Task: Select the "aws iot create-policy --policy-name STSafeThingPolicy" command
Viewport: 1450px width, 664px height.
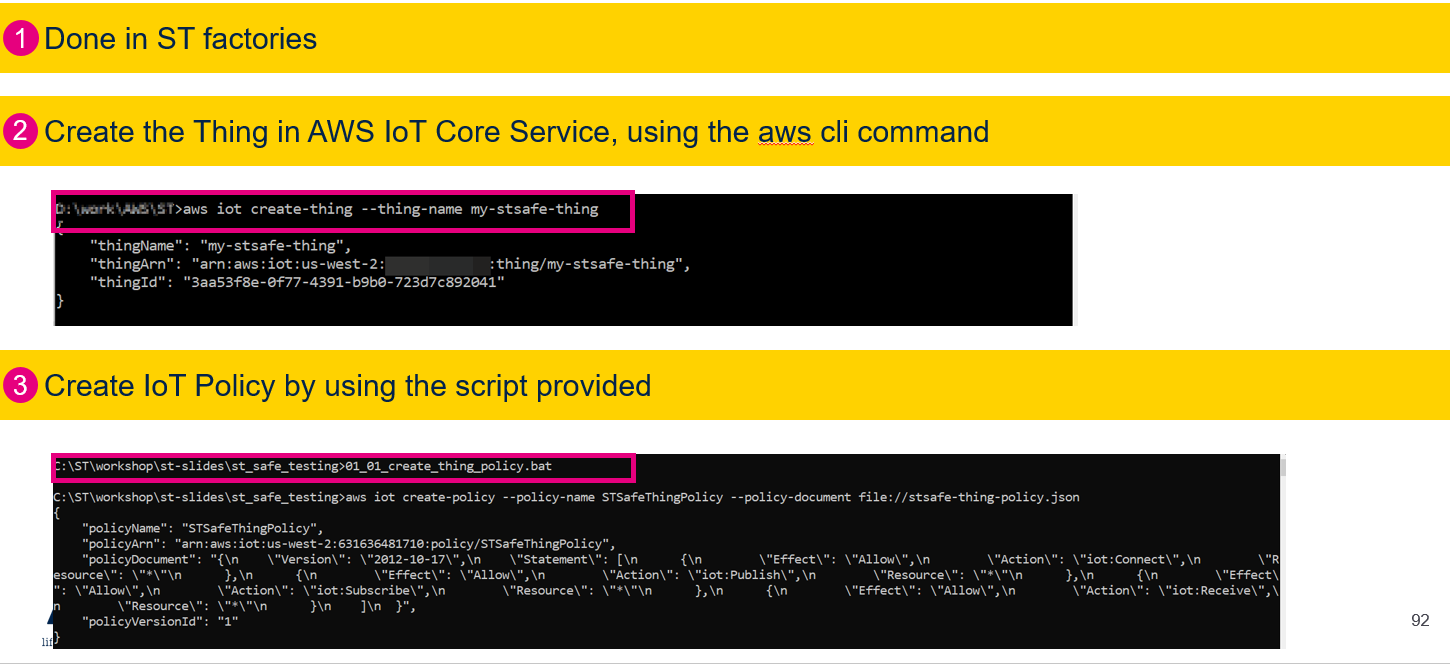Action: pyautogui.click(x=533, y=497)
